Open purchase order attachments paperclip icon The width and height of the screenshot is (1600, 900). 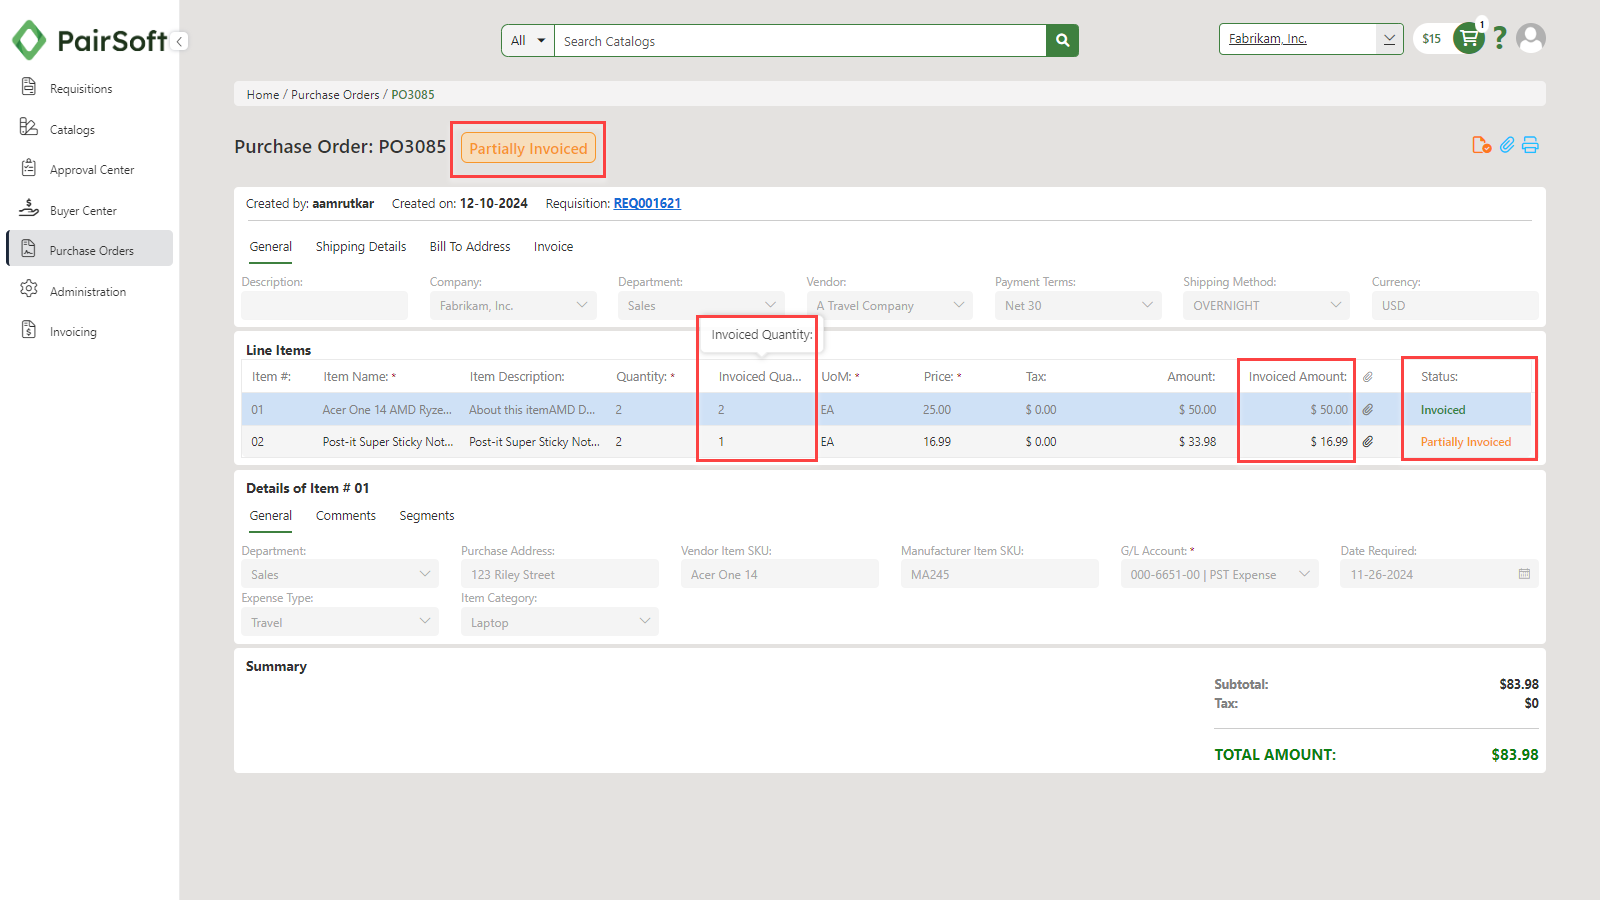[x=1507, y=145]
